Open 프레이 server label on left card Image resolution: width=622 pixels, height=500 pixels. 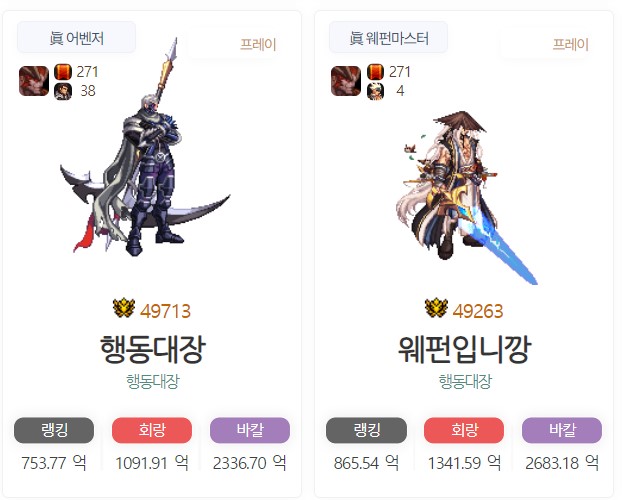258,44
